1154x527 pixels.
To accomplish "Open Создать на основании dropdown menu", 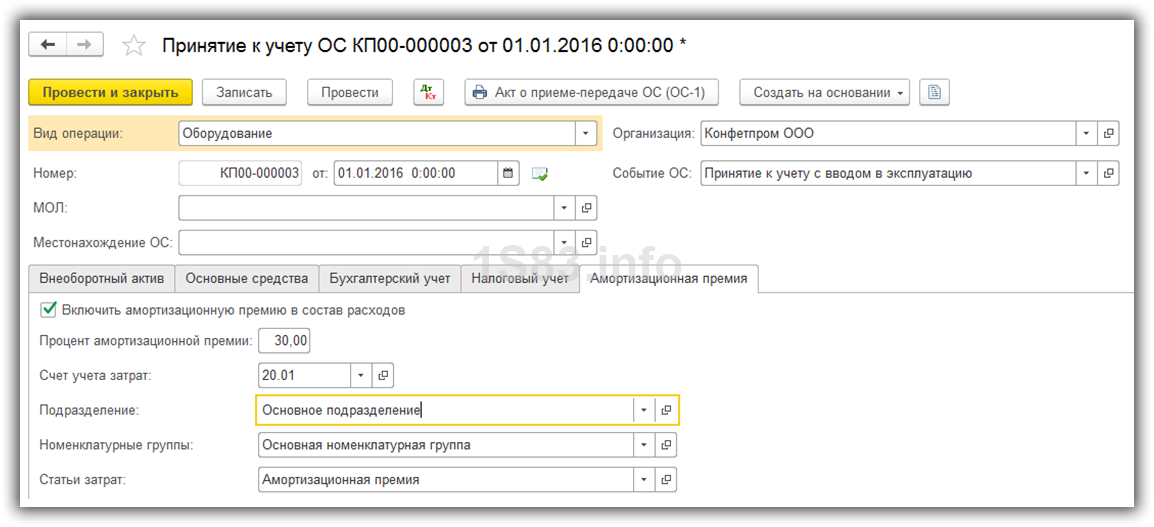I will click(x=824, y=92).
